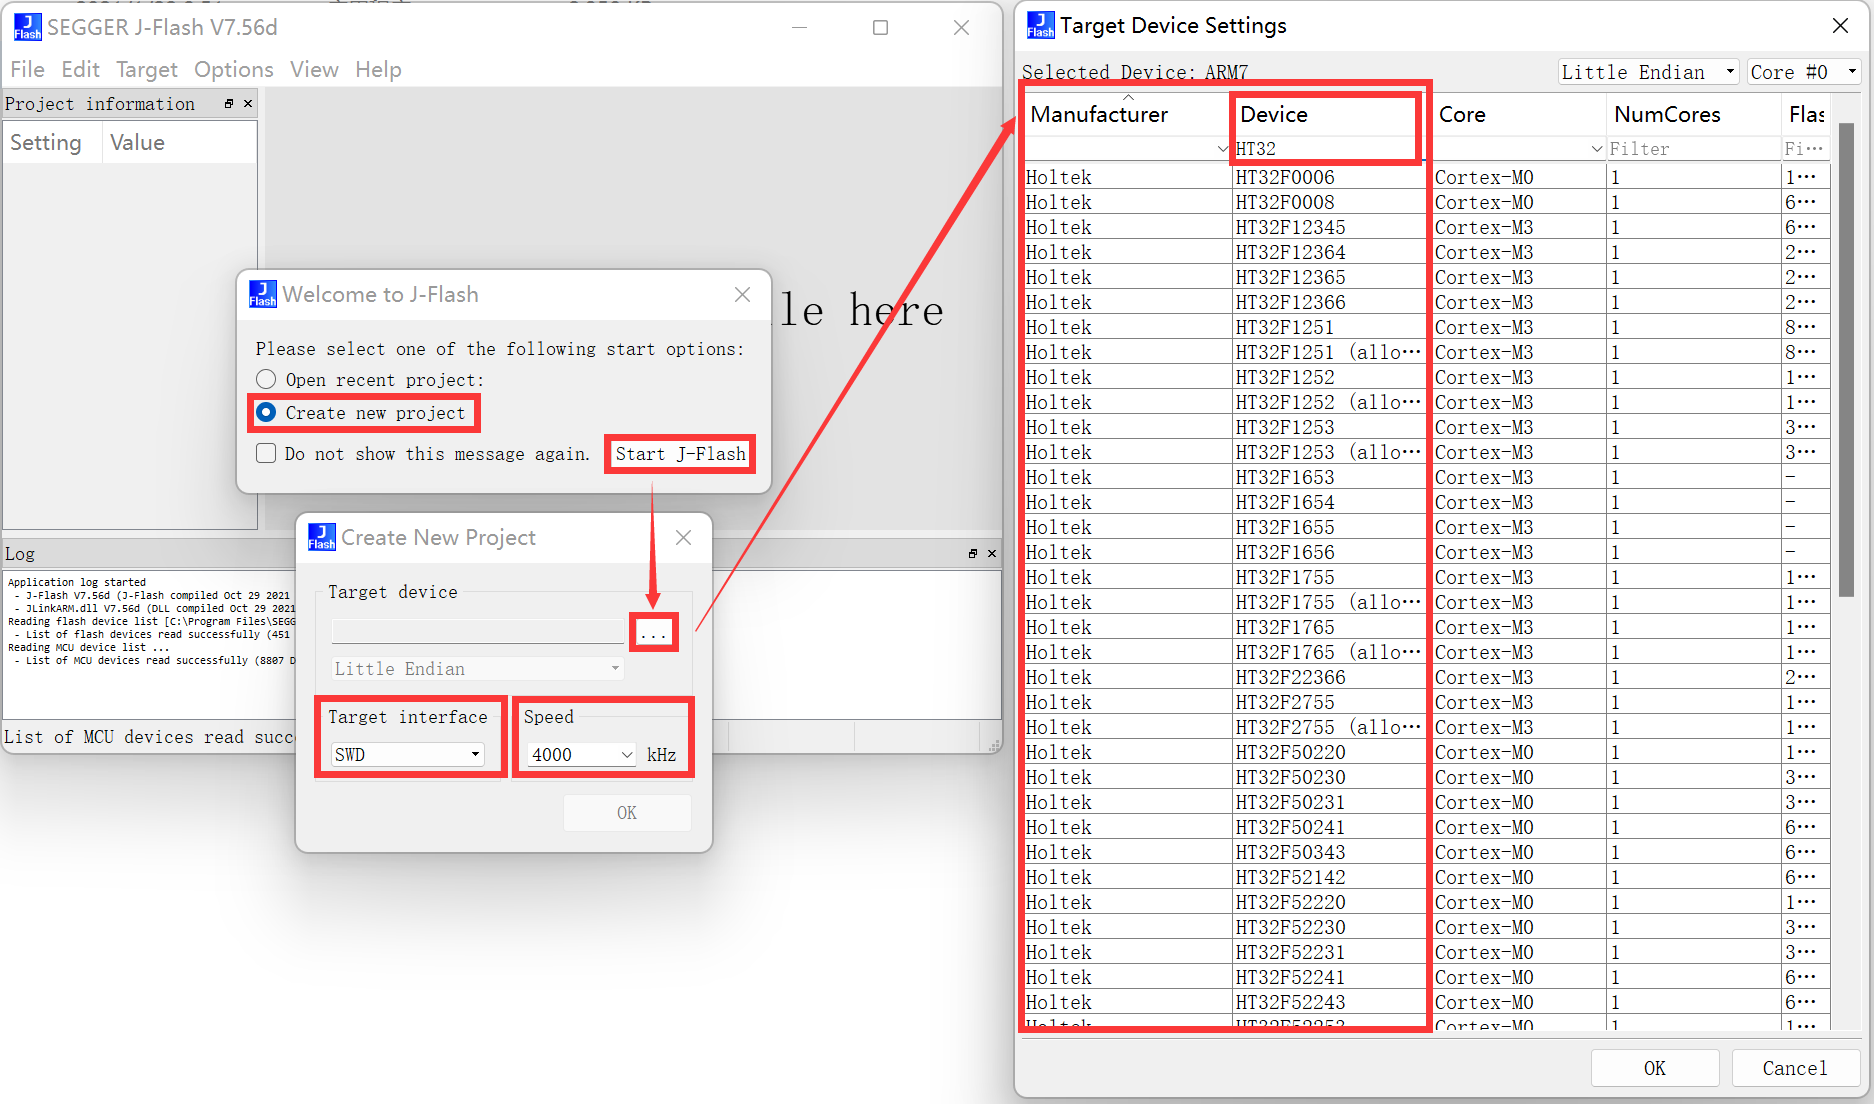Check Do not show this message again

click(266, 453)
